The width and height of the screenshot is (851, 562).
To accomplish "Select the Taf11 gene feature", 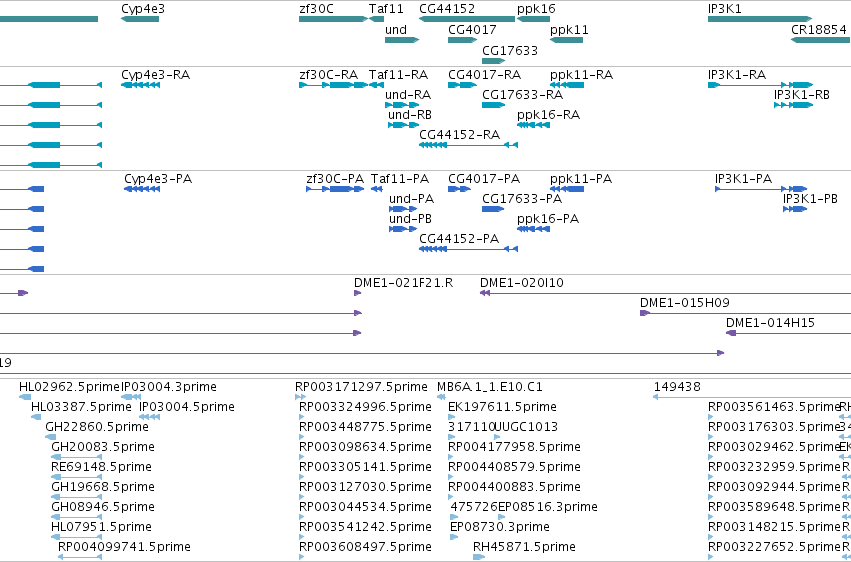I will pyautogui.click(x=377, y=19).
